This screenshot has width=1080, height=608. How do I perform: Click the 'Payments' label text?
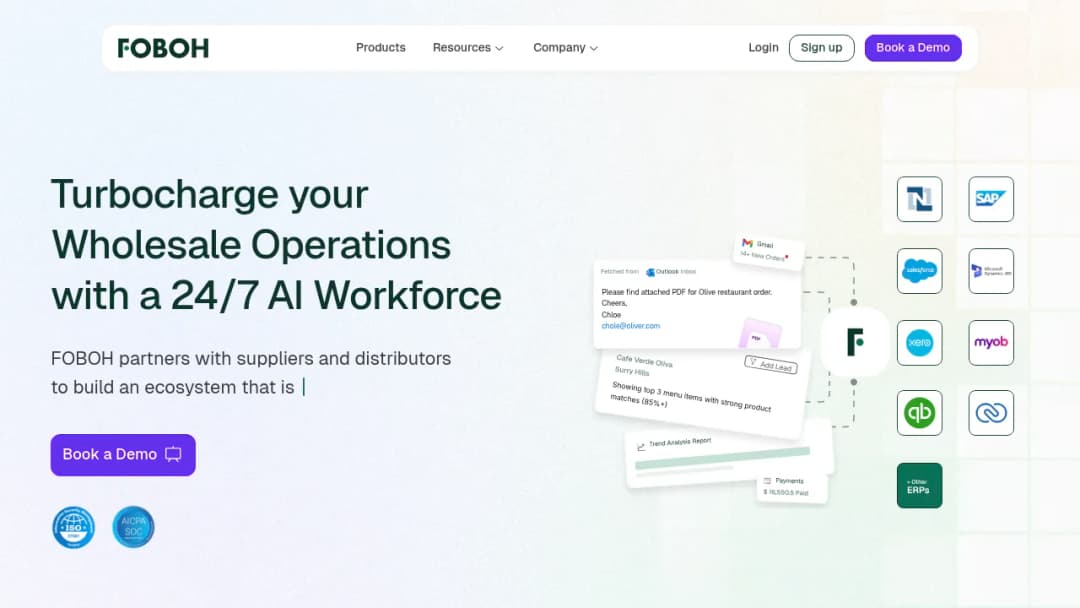(789, 481)
